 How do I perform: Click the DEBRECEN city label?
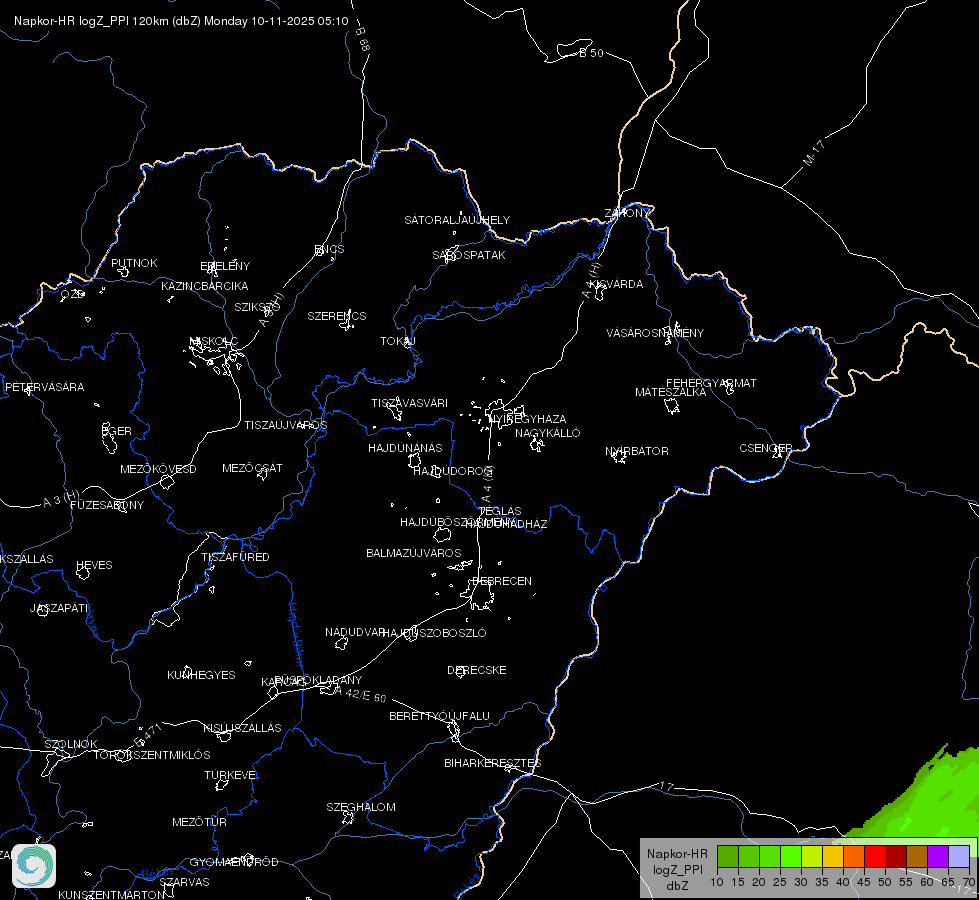coord(502,581)
